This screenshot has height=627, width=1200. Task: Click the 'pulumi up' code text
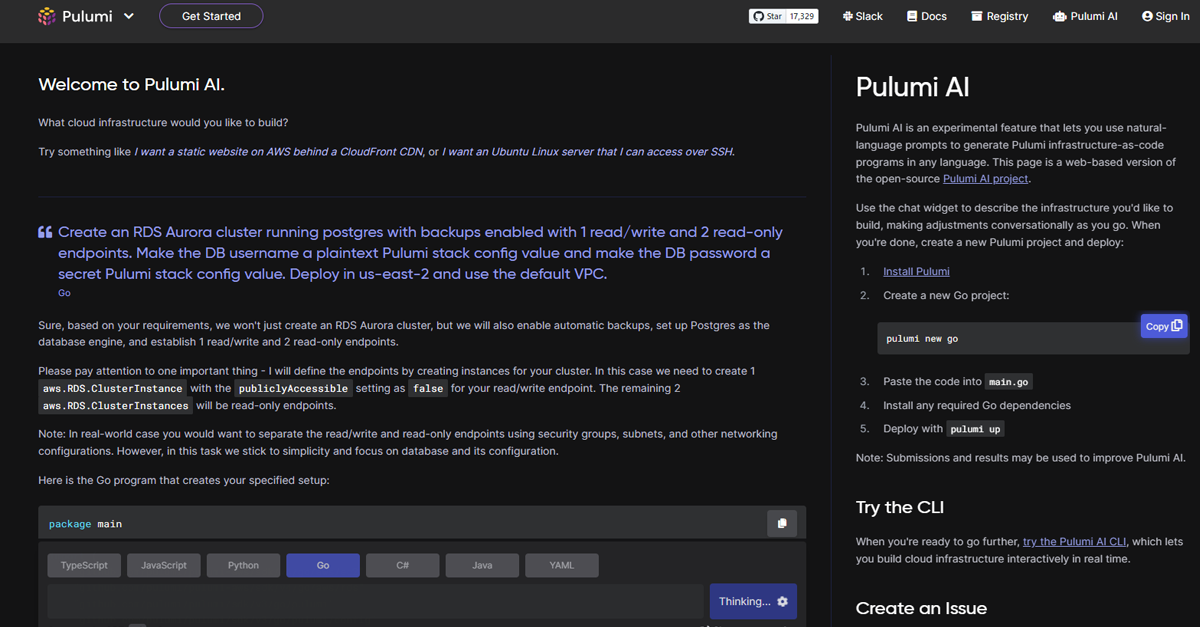point(975,429)
